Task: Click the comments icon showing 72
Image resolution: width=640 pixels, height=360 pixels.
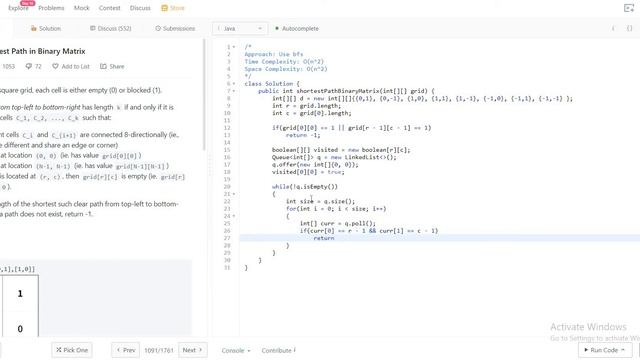Action: point(28,66)
